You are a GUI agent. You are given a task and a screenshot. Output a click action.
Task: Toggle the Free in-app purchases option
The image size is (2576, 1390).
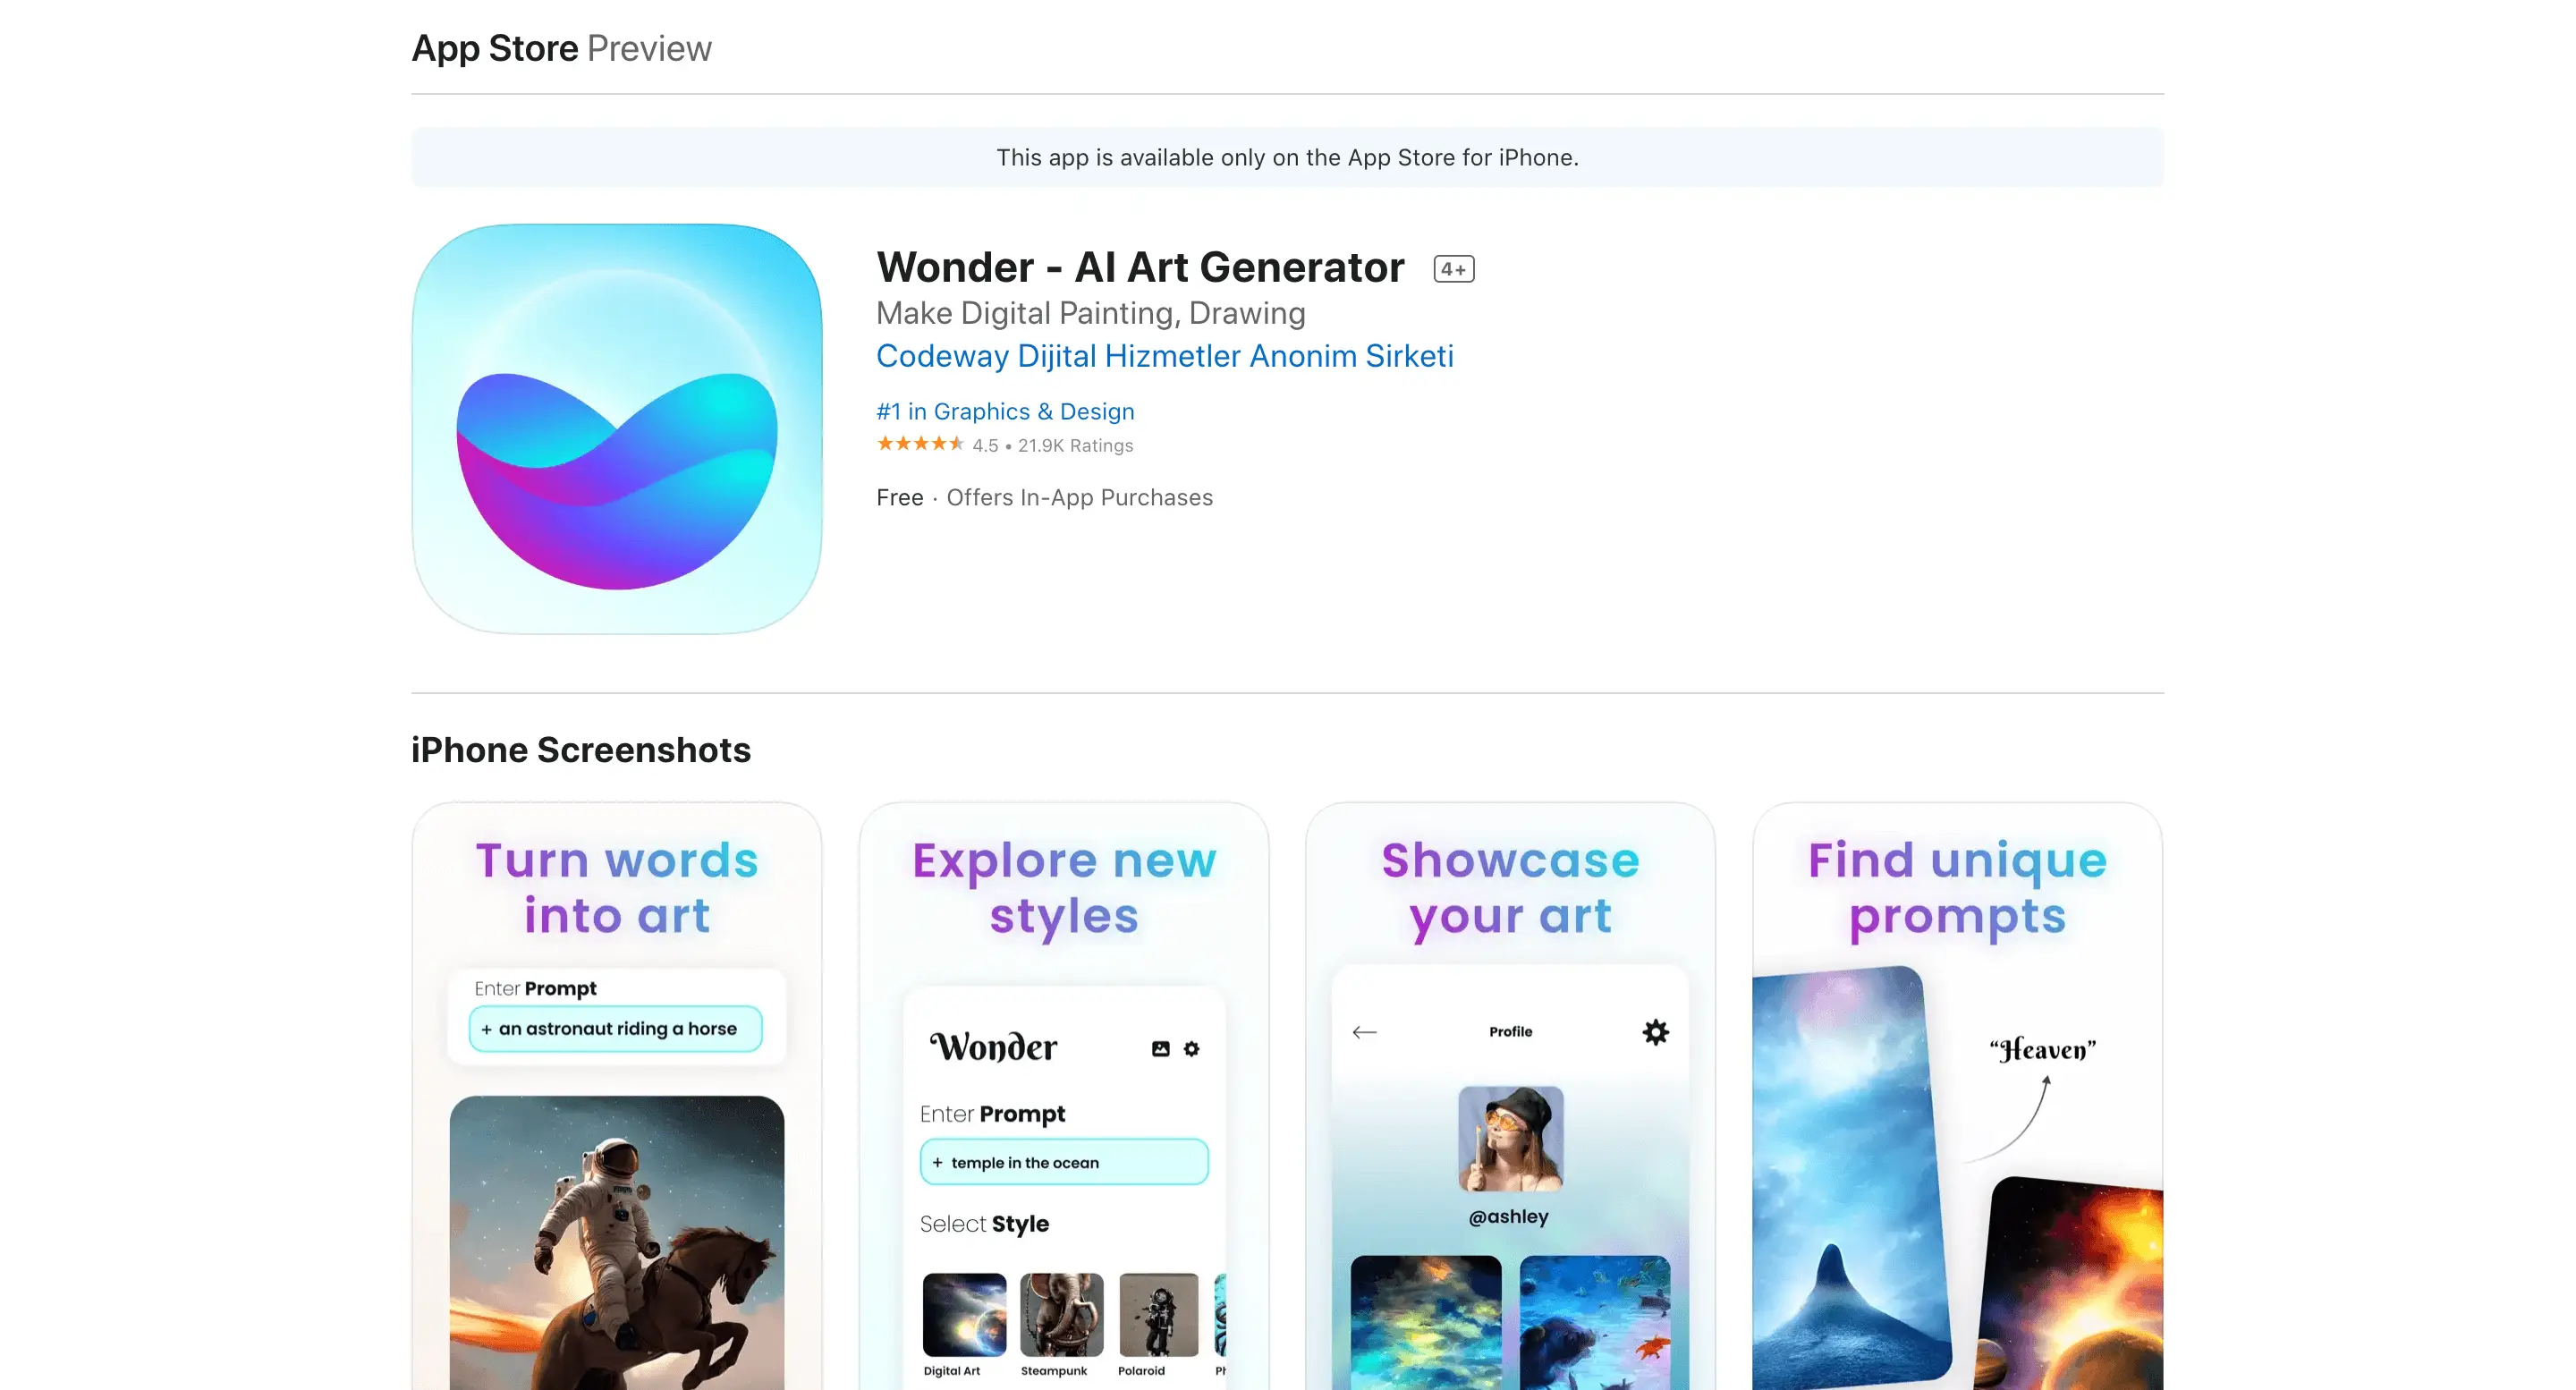(1044, 498)
